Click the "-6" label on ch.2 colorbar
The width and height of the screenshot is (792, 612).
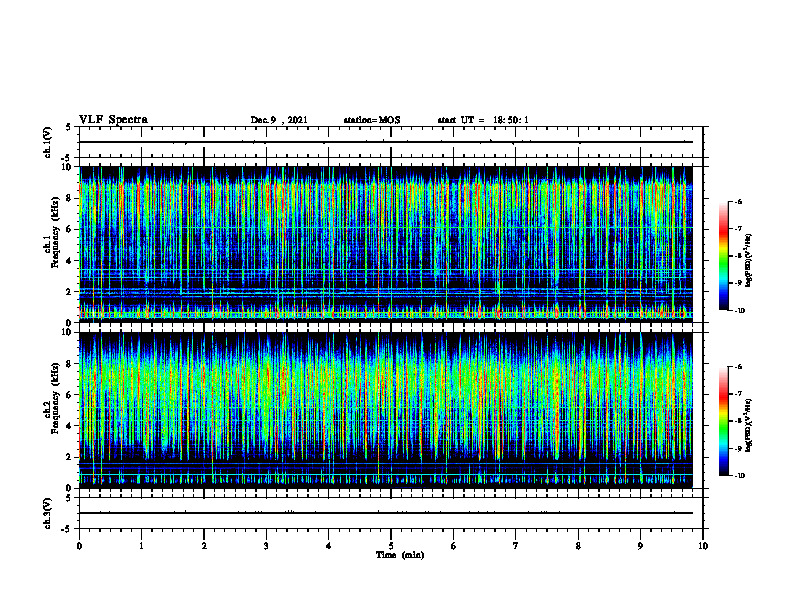tap(738, 367)
